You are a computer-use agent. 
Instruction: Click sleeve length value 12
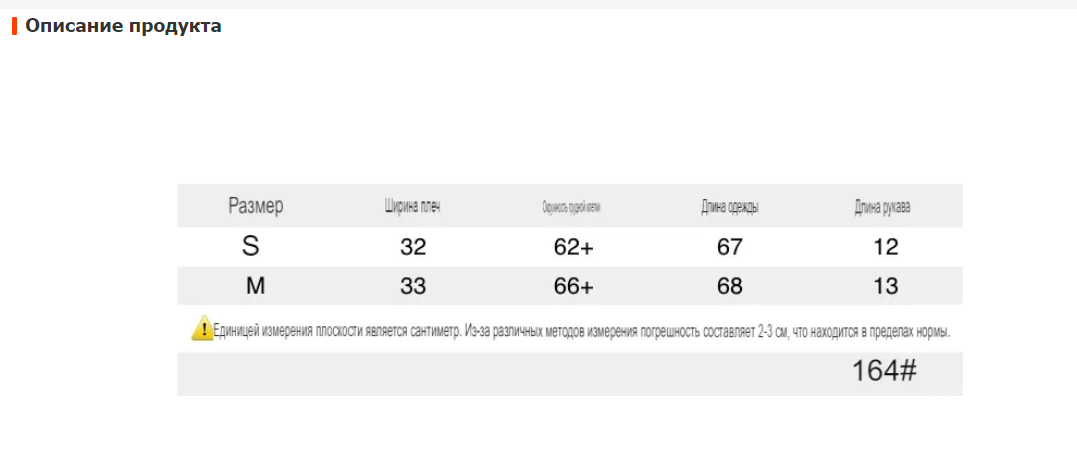[x=885, y=247]
